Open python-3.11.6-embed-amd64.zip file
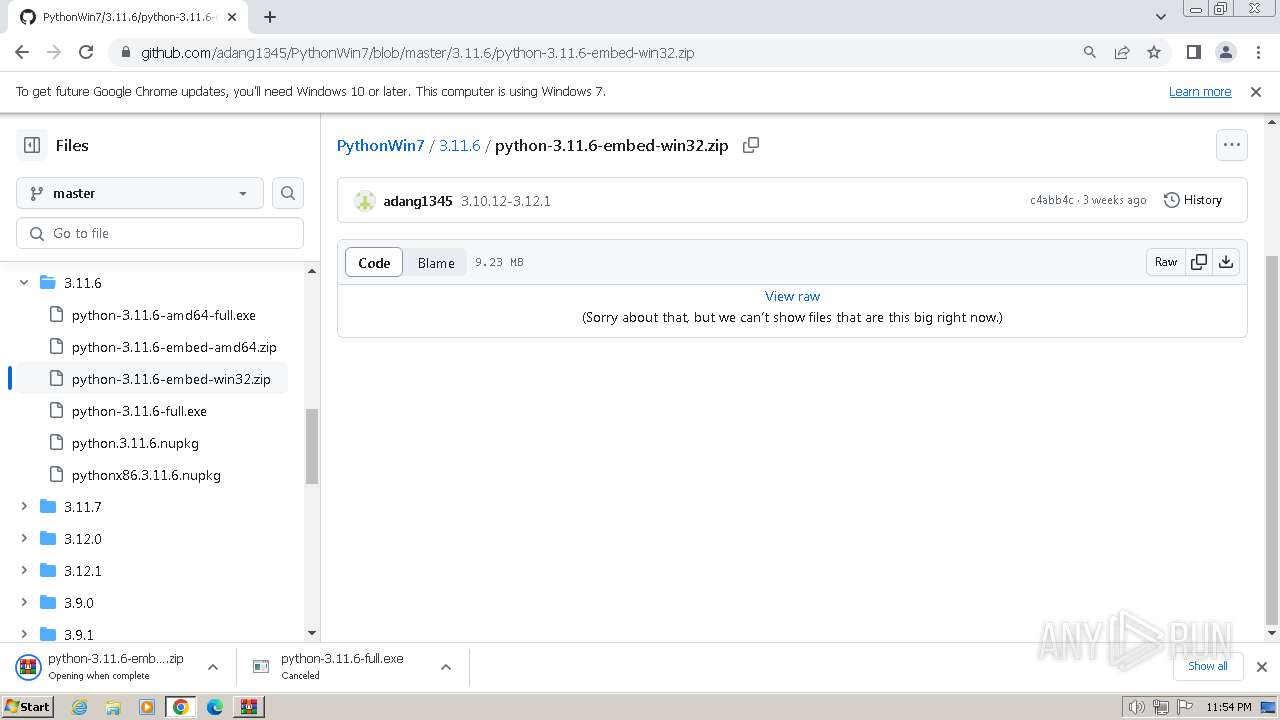Viewport: 1280px width, 720px height. 174,347
